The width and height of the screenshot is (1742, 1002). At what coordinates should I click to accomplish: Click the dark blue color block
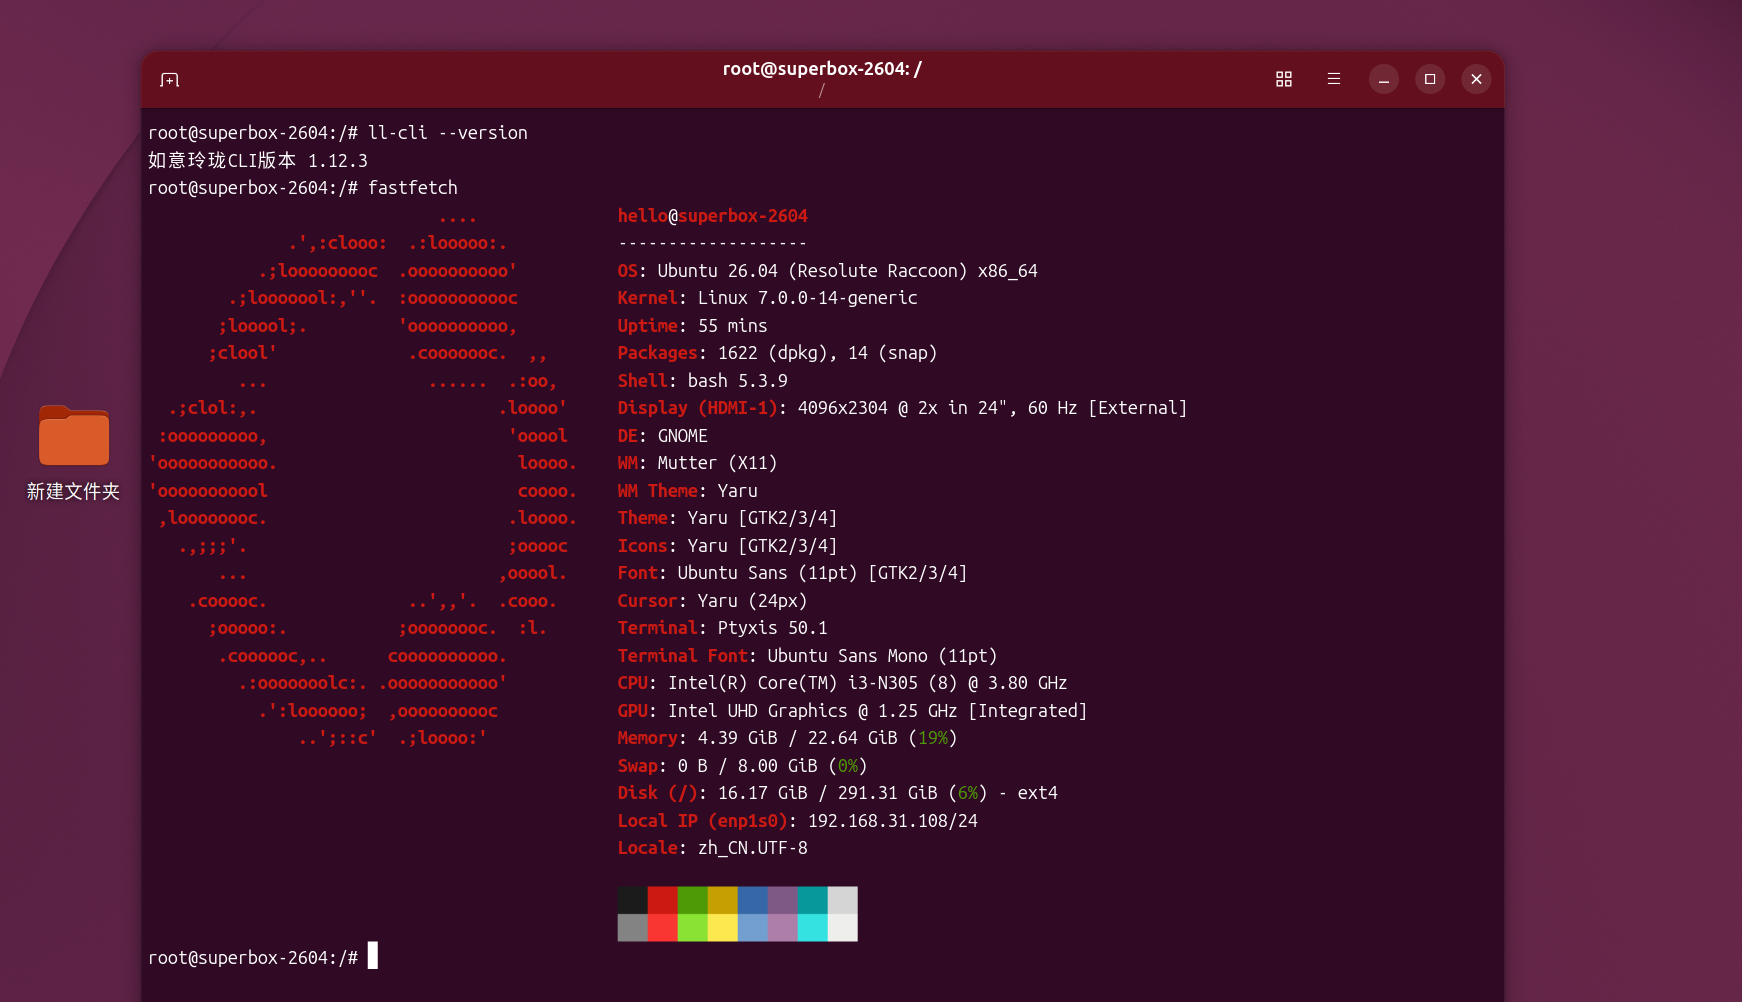pyautogui.click(x=753, y=900)
